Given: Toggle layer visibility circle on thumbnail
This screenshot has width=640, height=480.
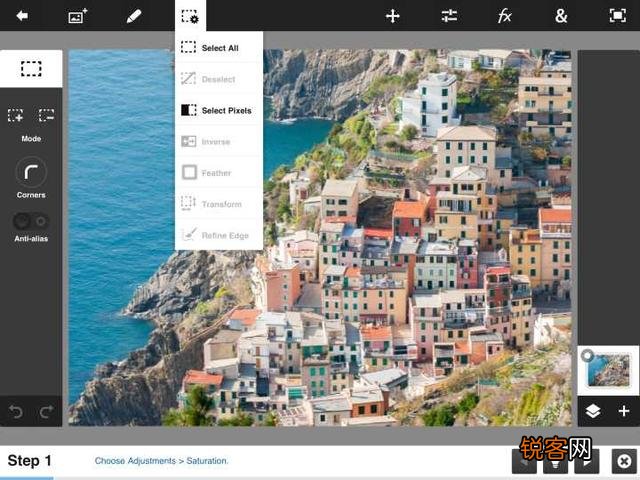Looking at the screenshot, I should tap(587, 356).
